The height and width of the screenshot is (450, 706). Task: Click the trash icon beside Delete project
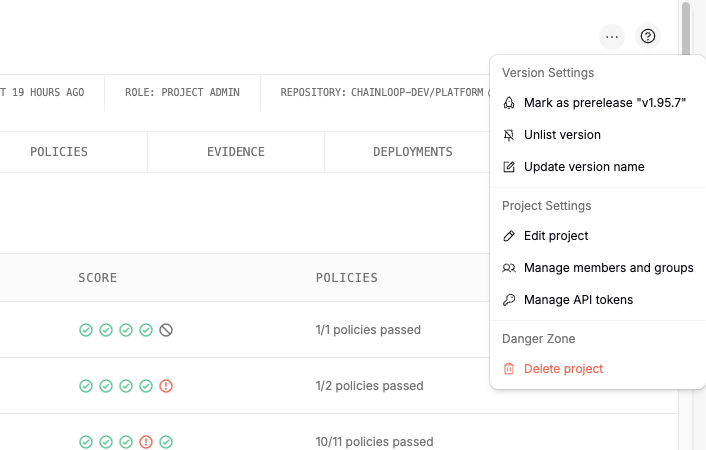tap(509, 368)
